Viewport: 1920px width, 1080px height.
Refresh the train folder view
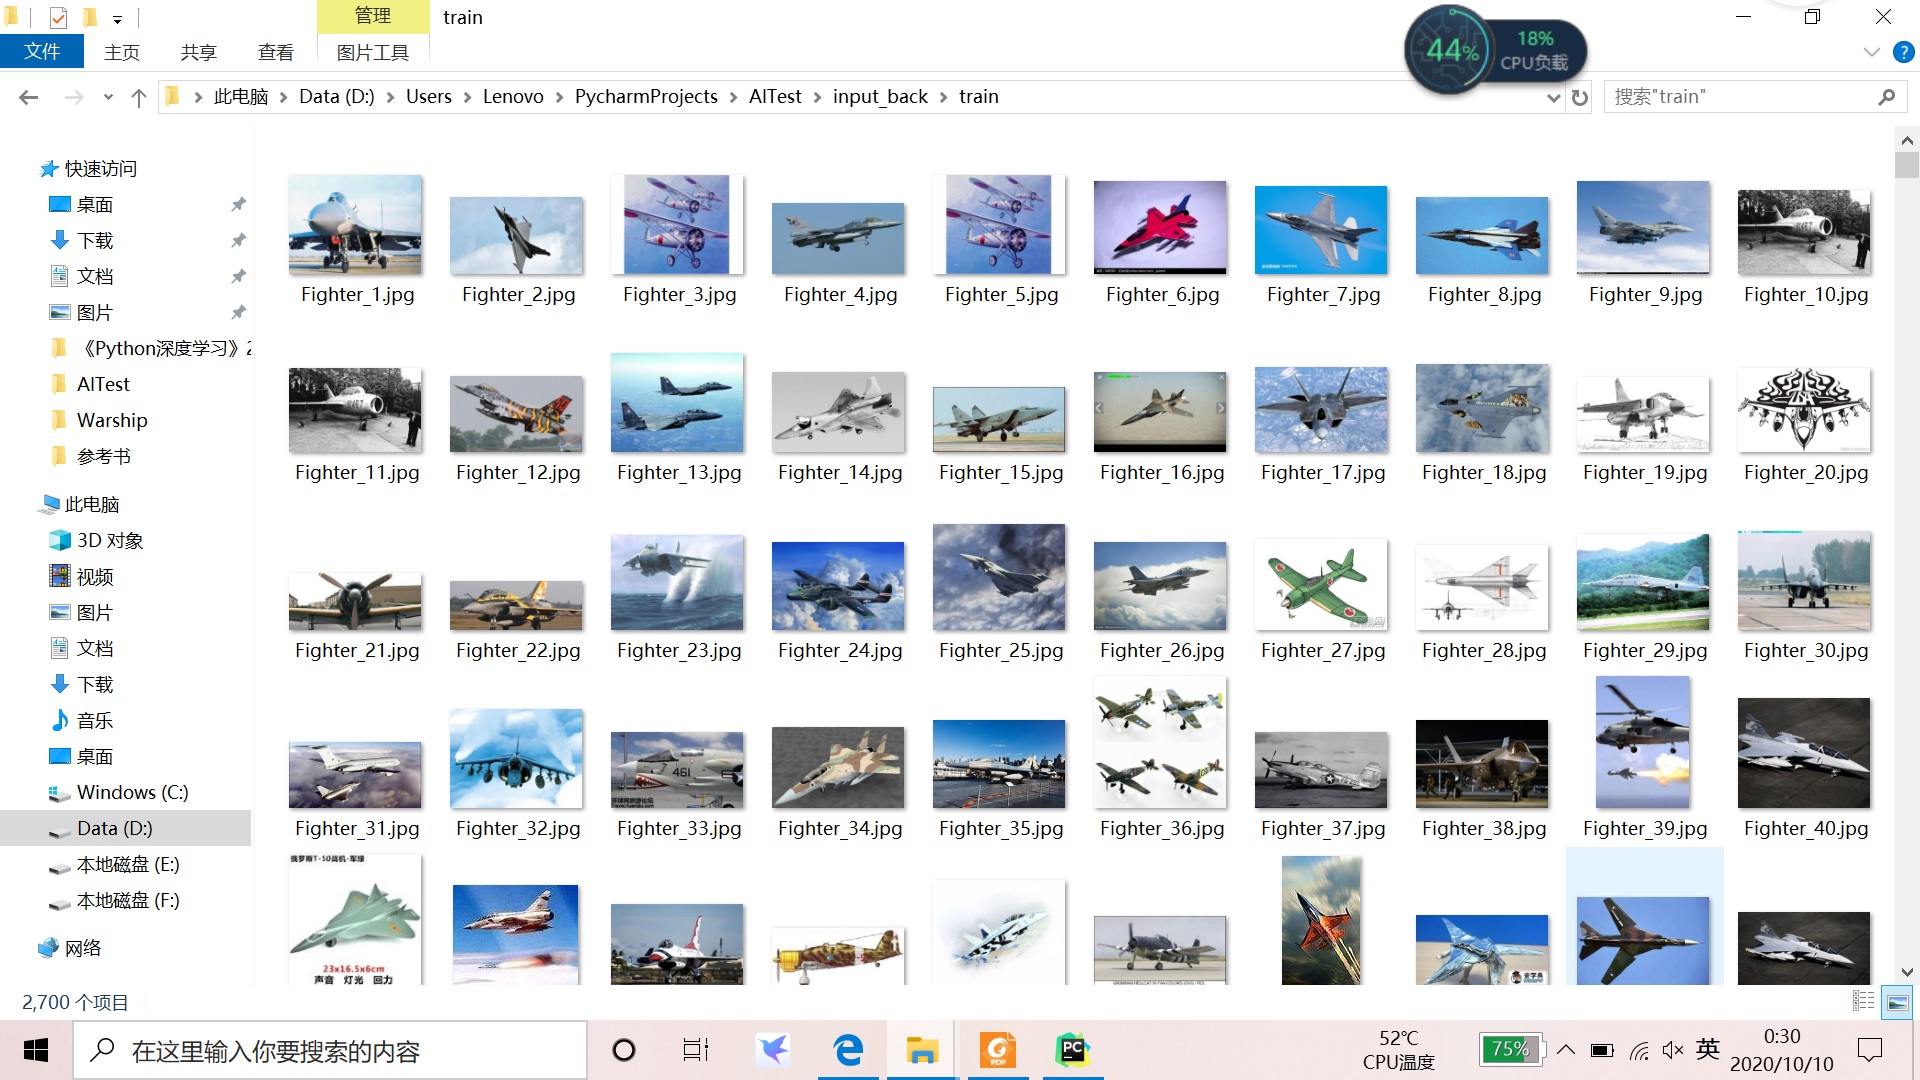tap(1580, 97)
